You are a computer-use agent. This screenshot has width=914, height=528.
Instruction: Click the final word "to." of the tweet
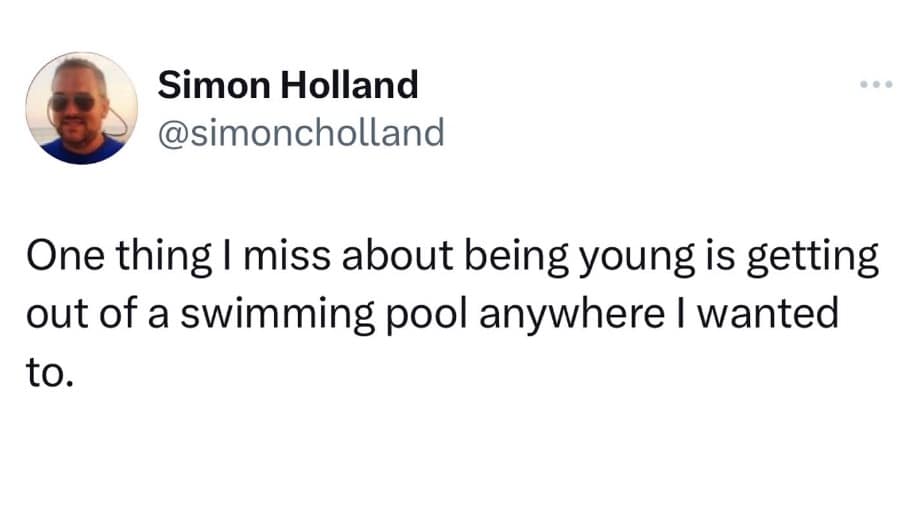pyautogui.click(x=49, y=372)
